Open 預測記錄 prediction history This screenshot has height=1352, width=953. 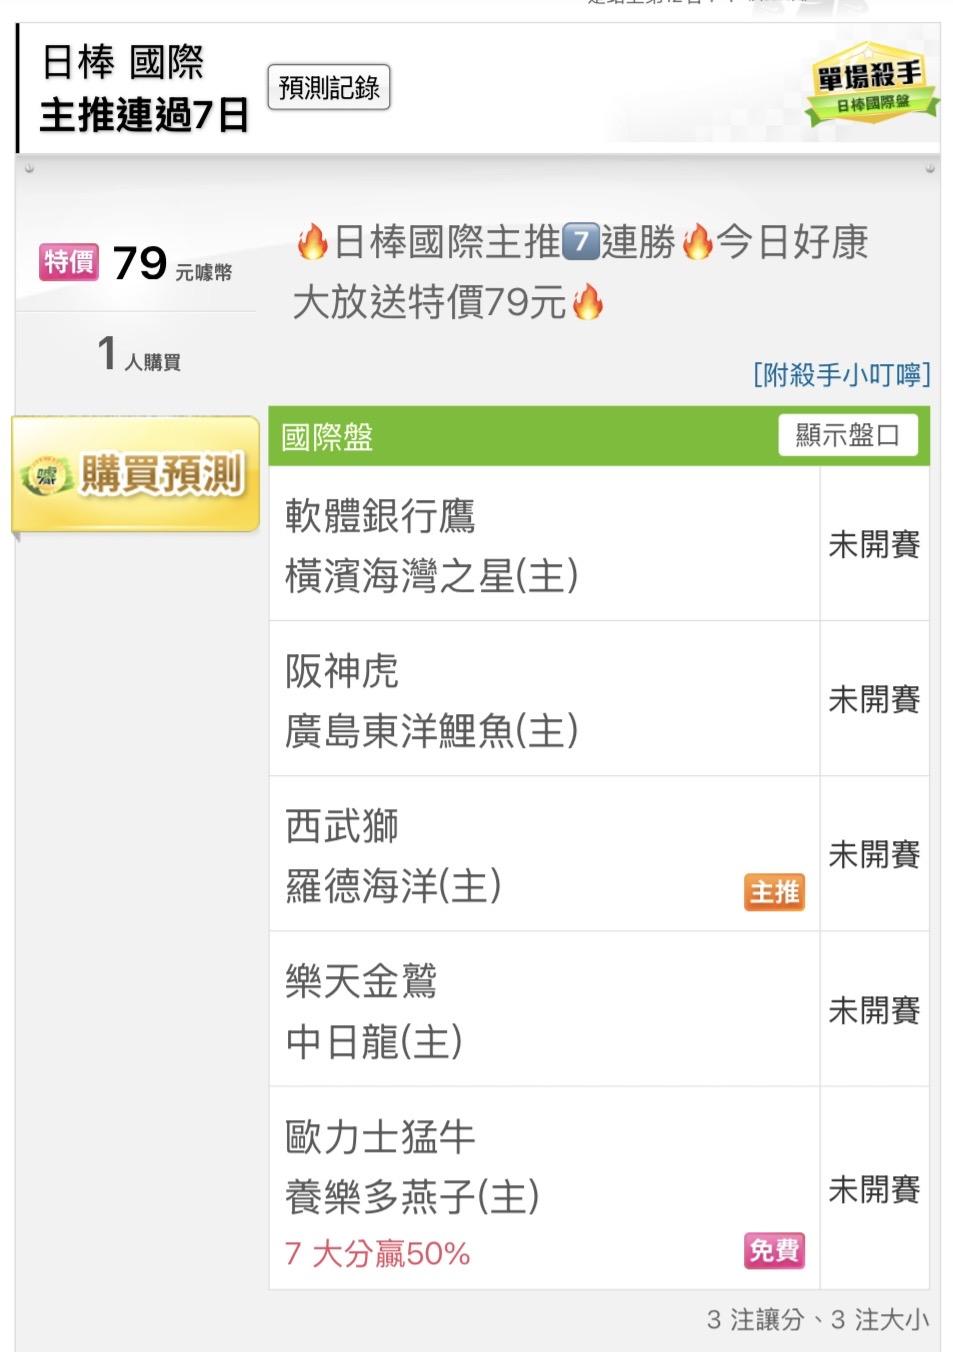pos(329,88)
